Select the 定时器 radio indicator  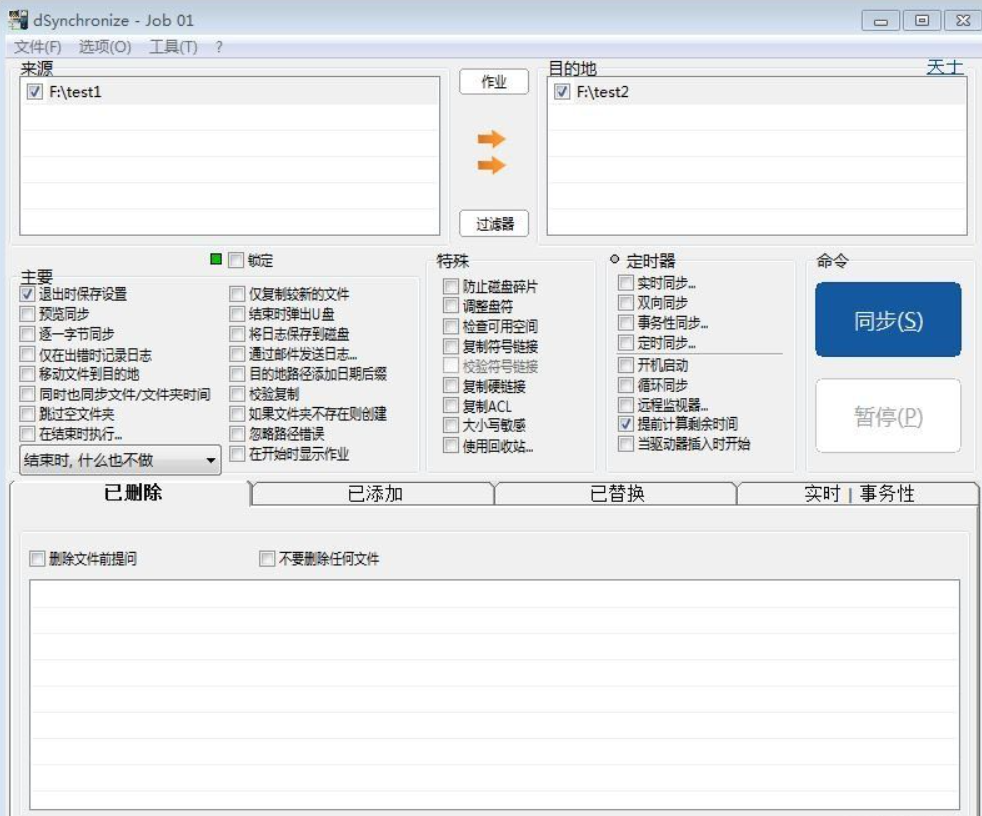coord(614,259)
